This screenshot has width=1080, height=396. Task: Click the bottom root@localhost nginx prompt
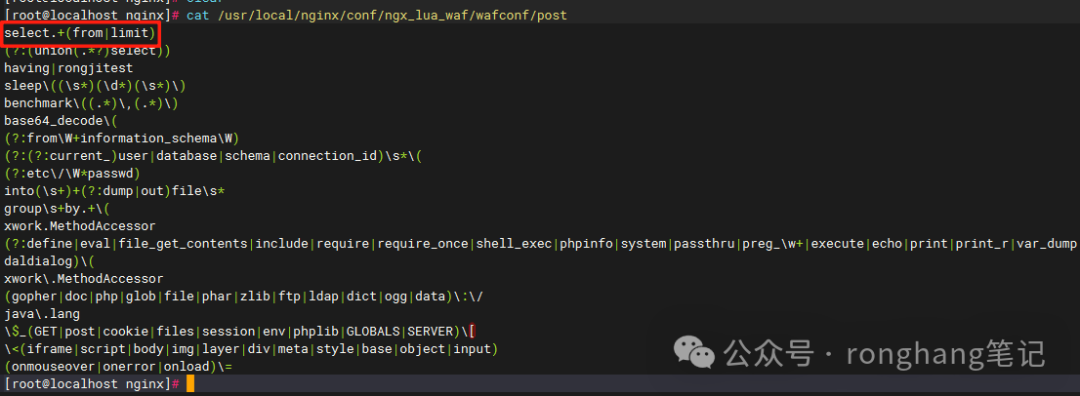(92, 384)
